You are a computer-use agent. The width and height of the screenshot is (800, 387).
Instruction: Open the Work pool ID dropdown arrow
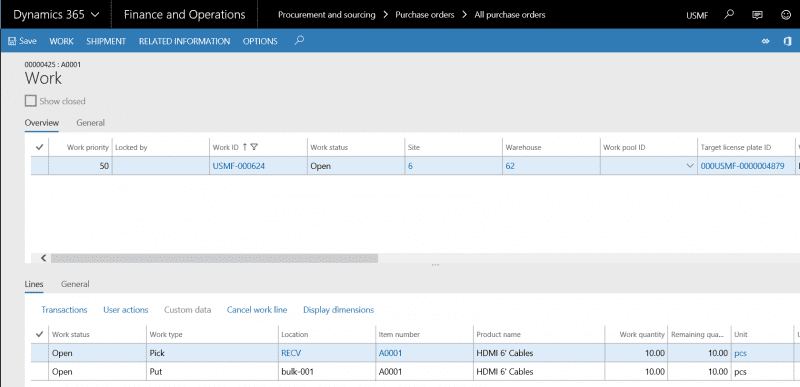coord(690,166)
